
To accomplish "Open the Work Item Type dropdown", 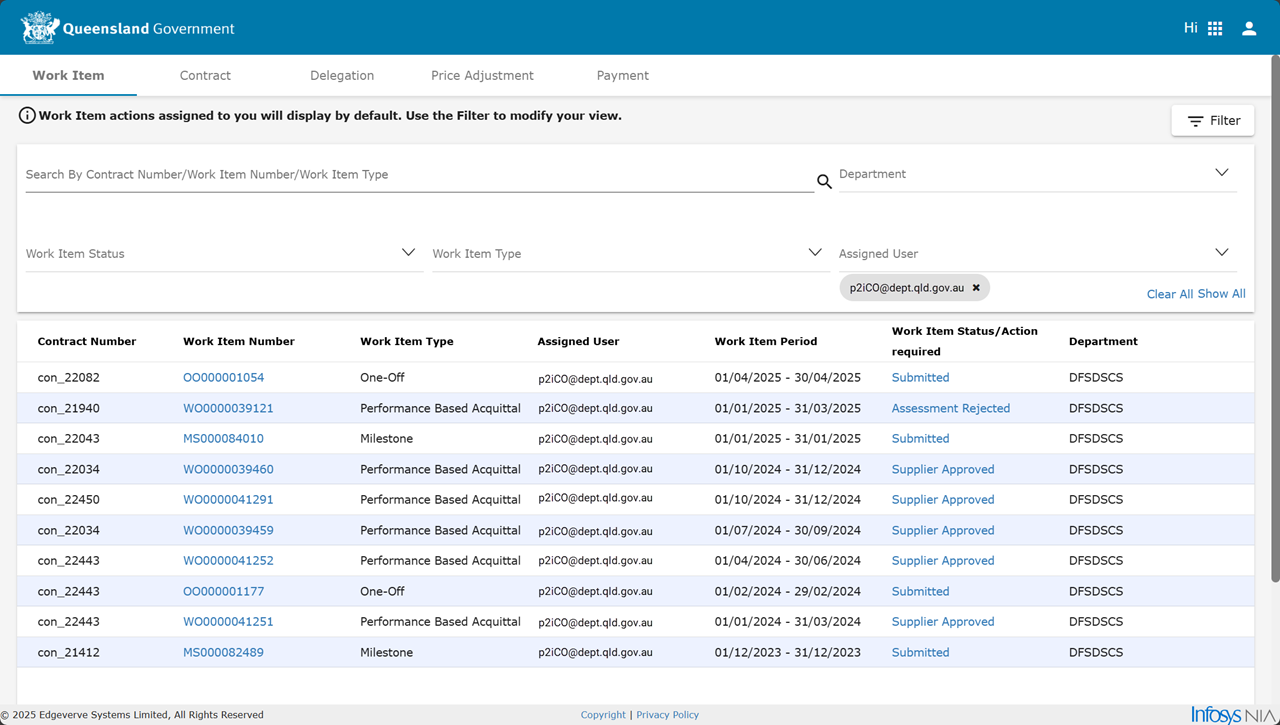I will coord(815,253).
